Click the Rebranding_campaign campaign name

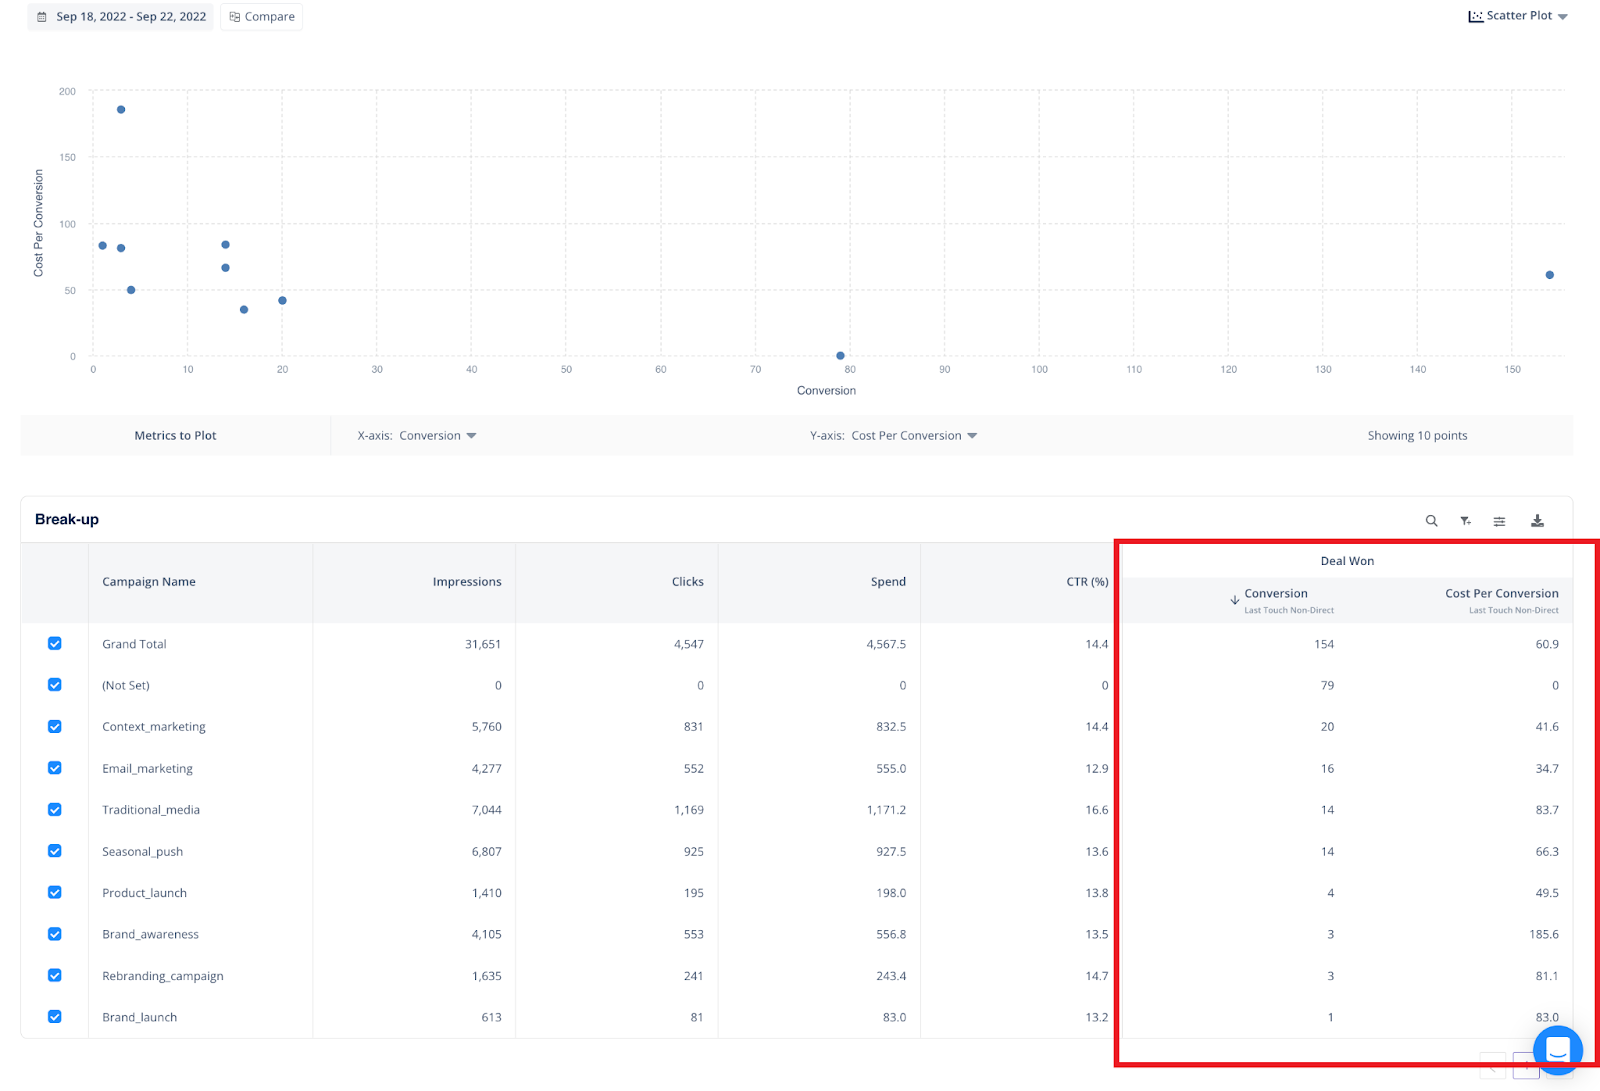pos(163,976)
